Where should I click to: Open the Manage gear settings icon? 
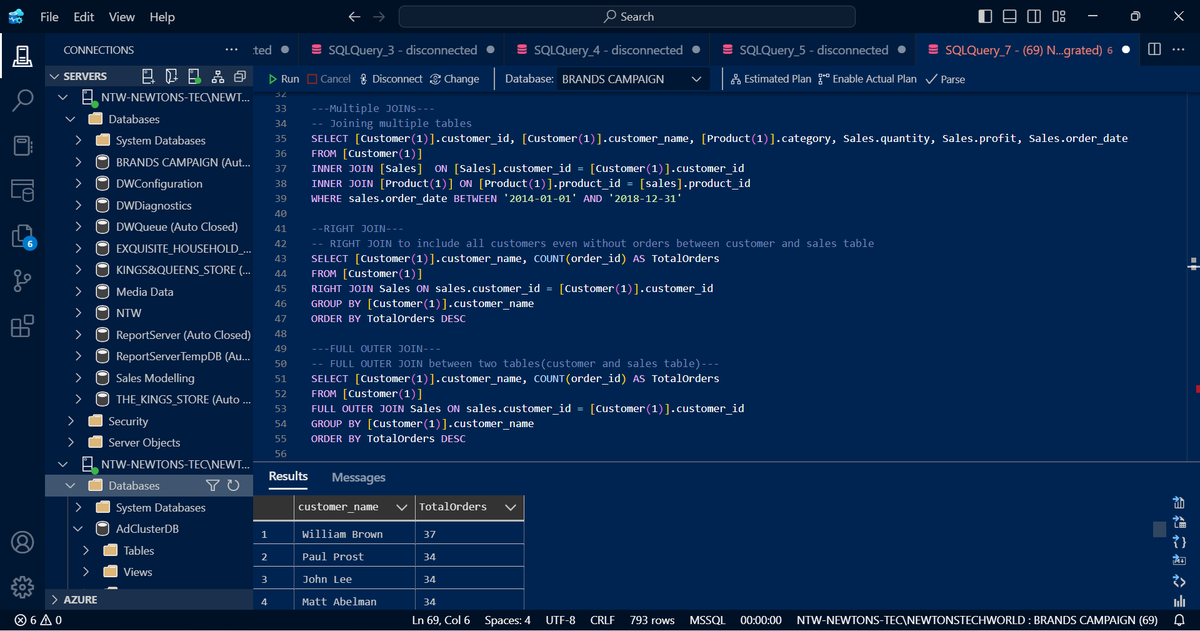click(x=22, y=587)
